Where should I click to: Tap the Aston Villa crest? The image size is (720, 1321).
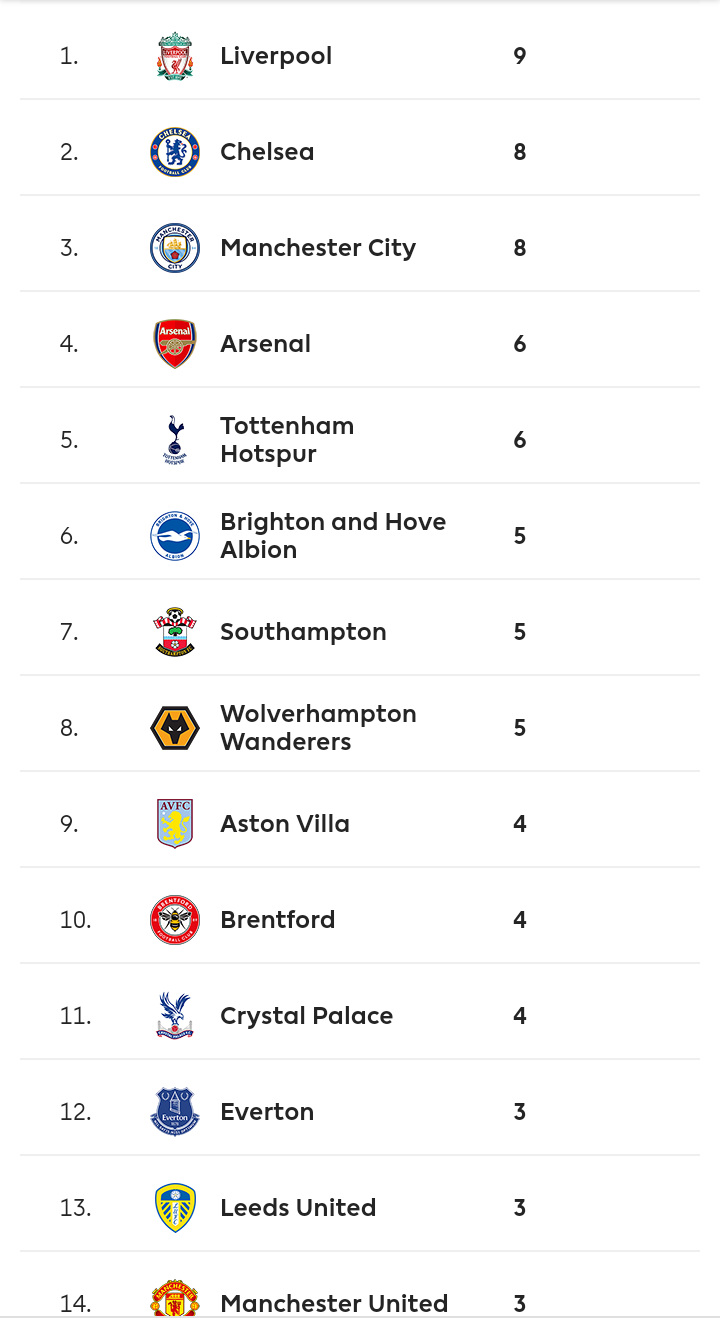(x=175, y=824)
